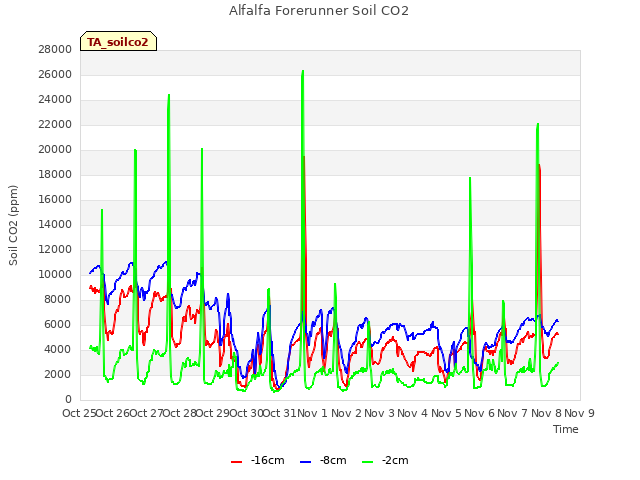This screenshot has width=640, height=480.
Task: Click the chart title Alfalfa Forerunner Soil CO2
Action: coord(318,10)
